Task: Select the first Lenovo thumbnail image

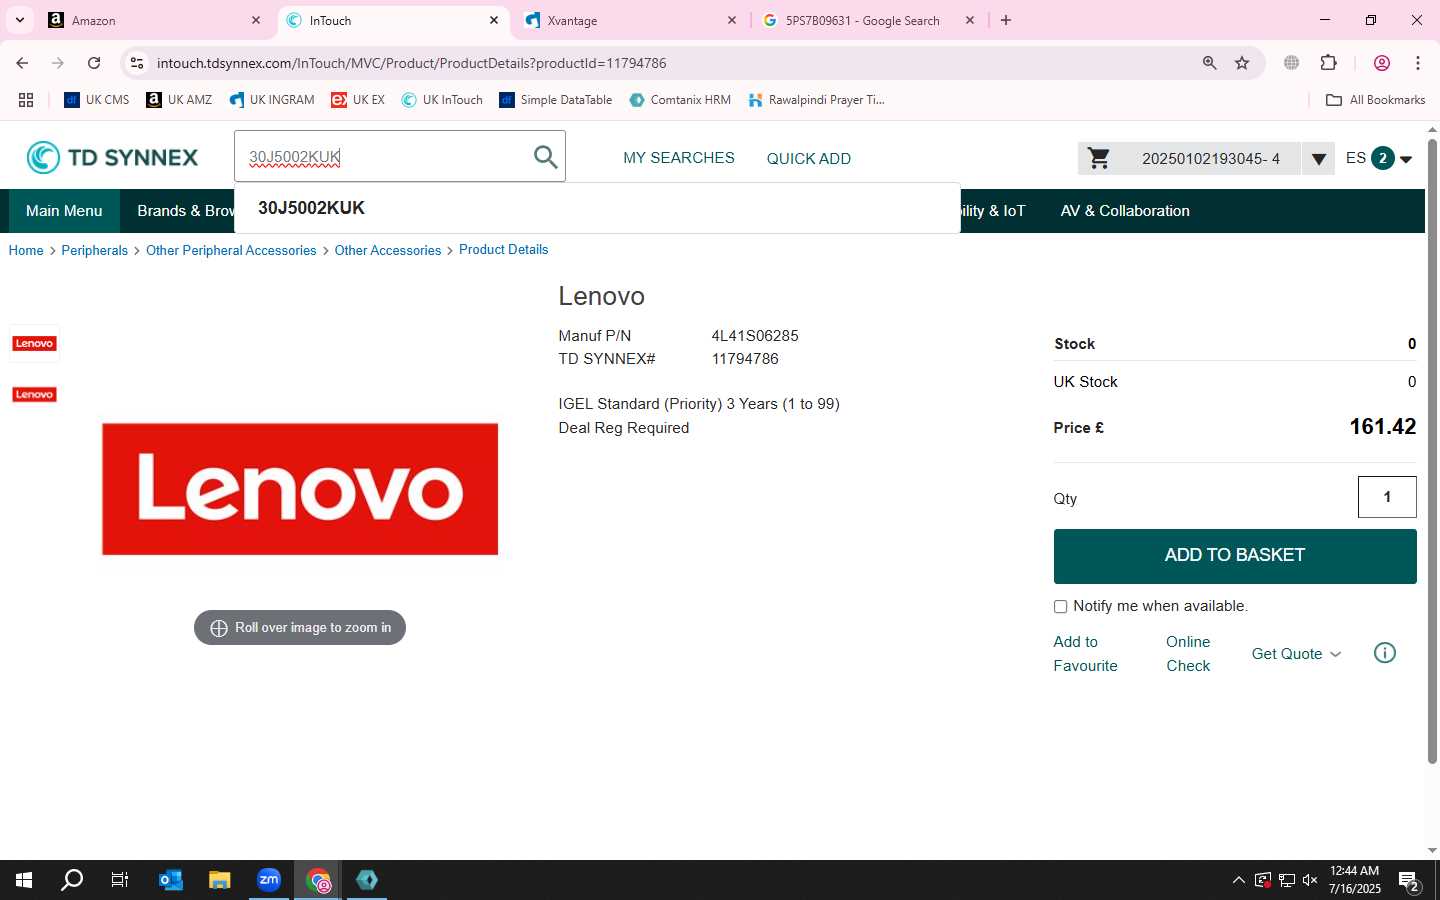Action: pyautogui.click(x=34, y=343)
